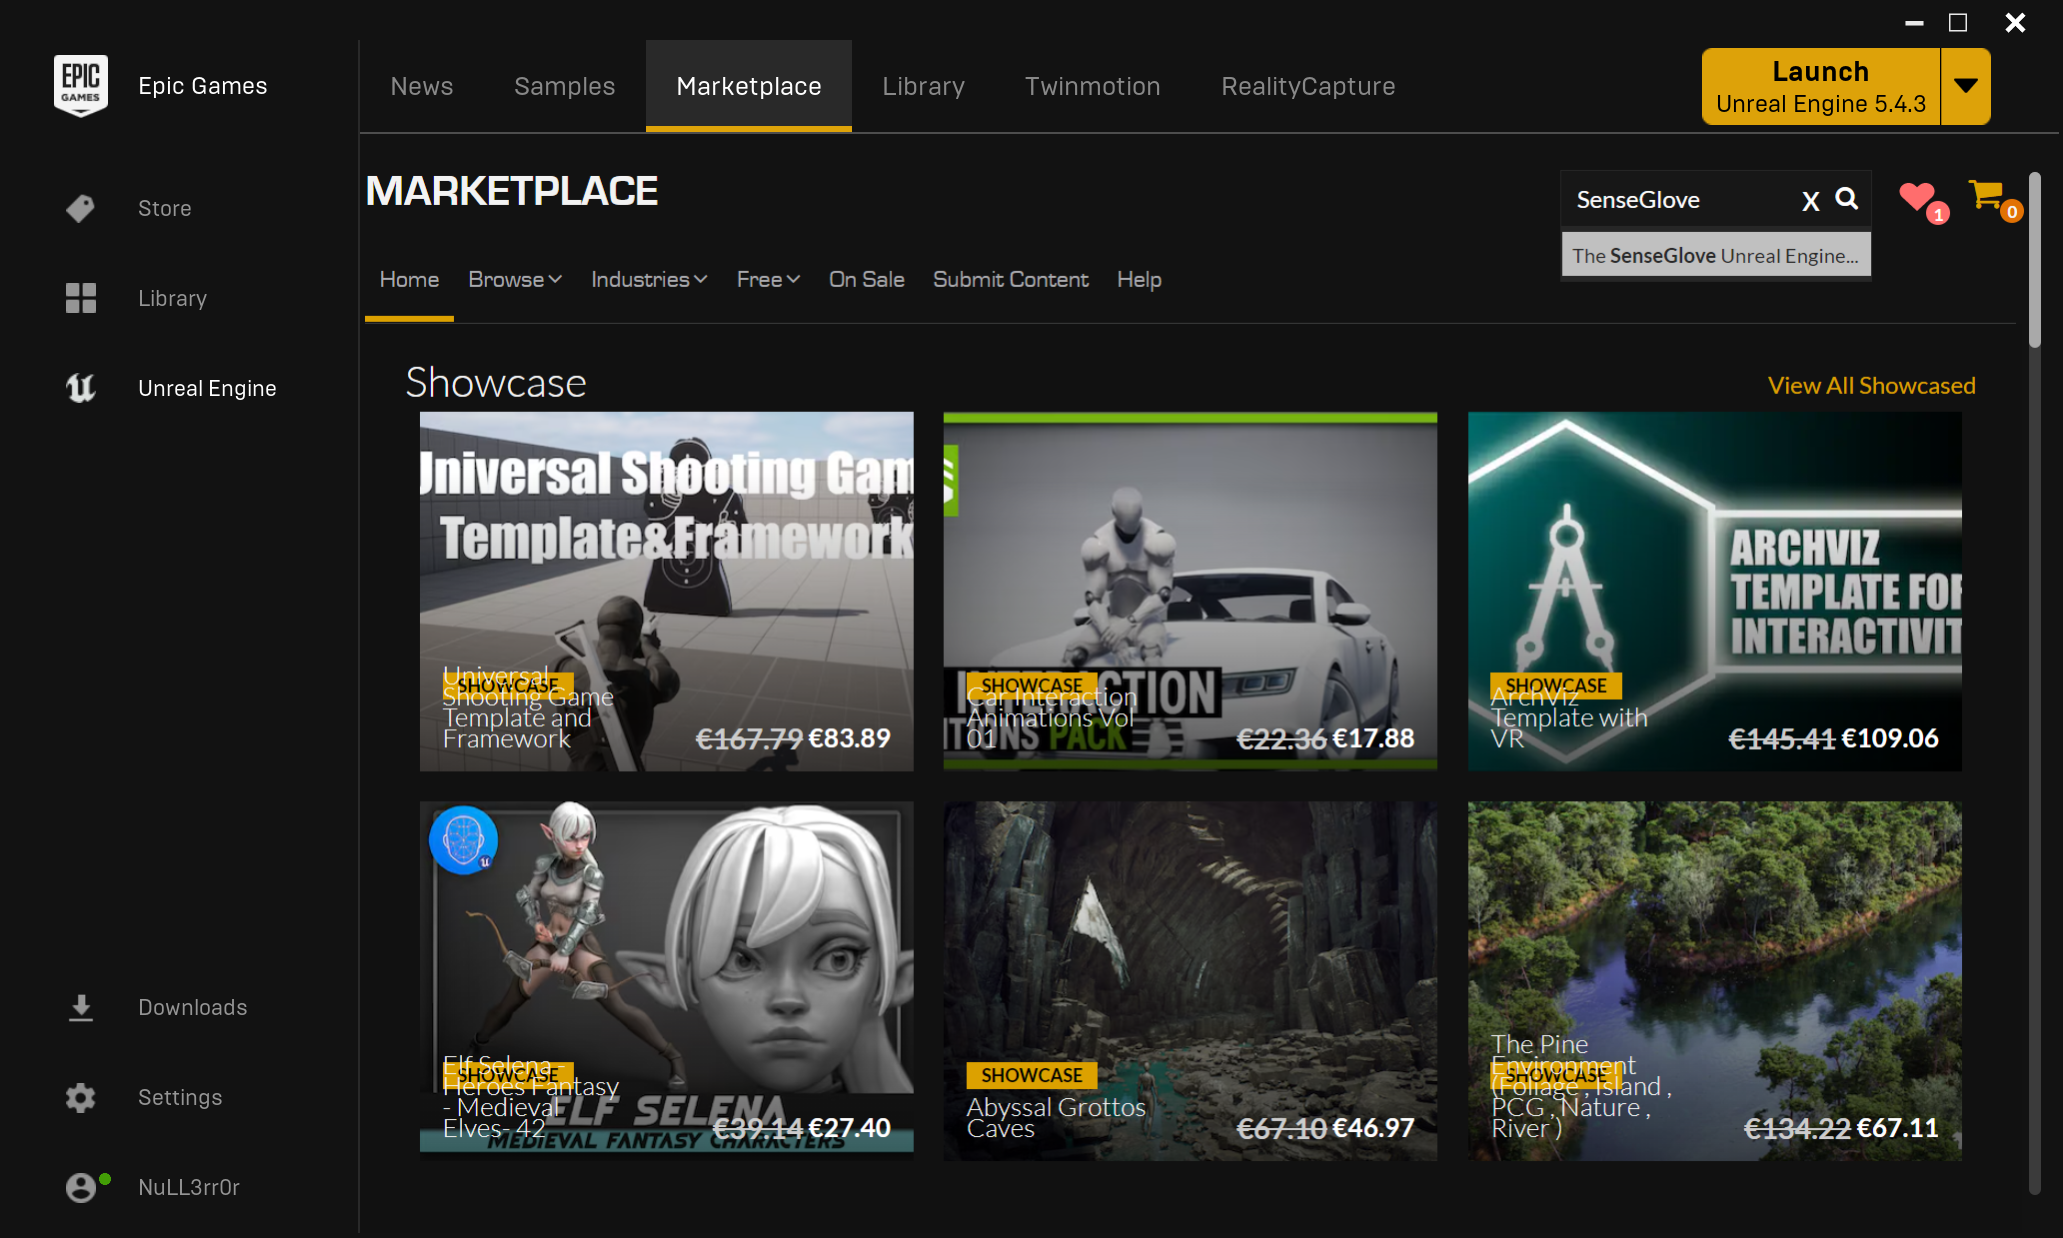This screenshot has height=1238, width=2063.
Task: Click the NuLL3rr0r user avatar icon
Action: [82, 1187]
